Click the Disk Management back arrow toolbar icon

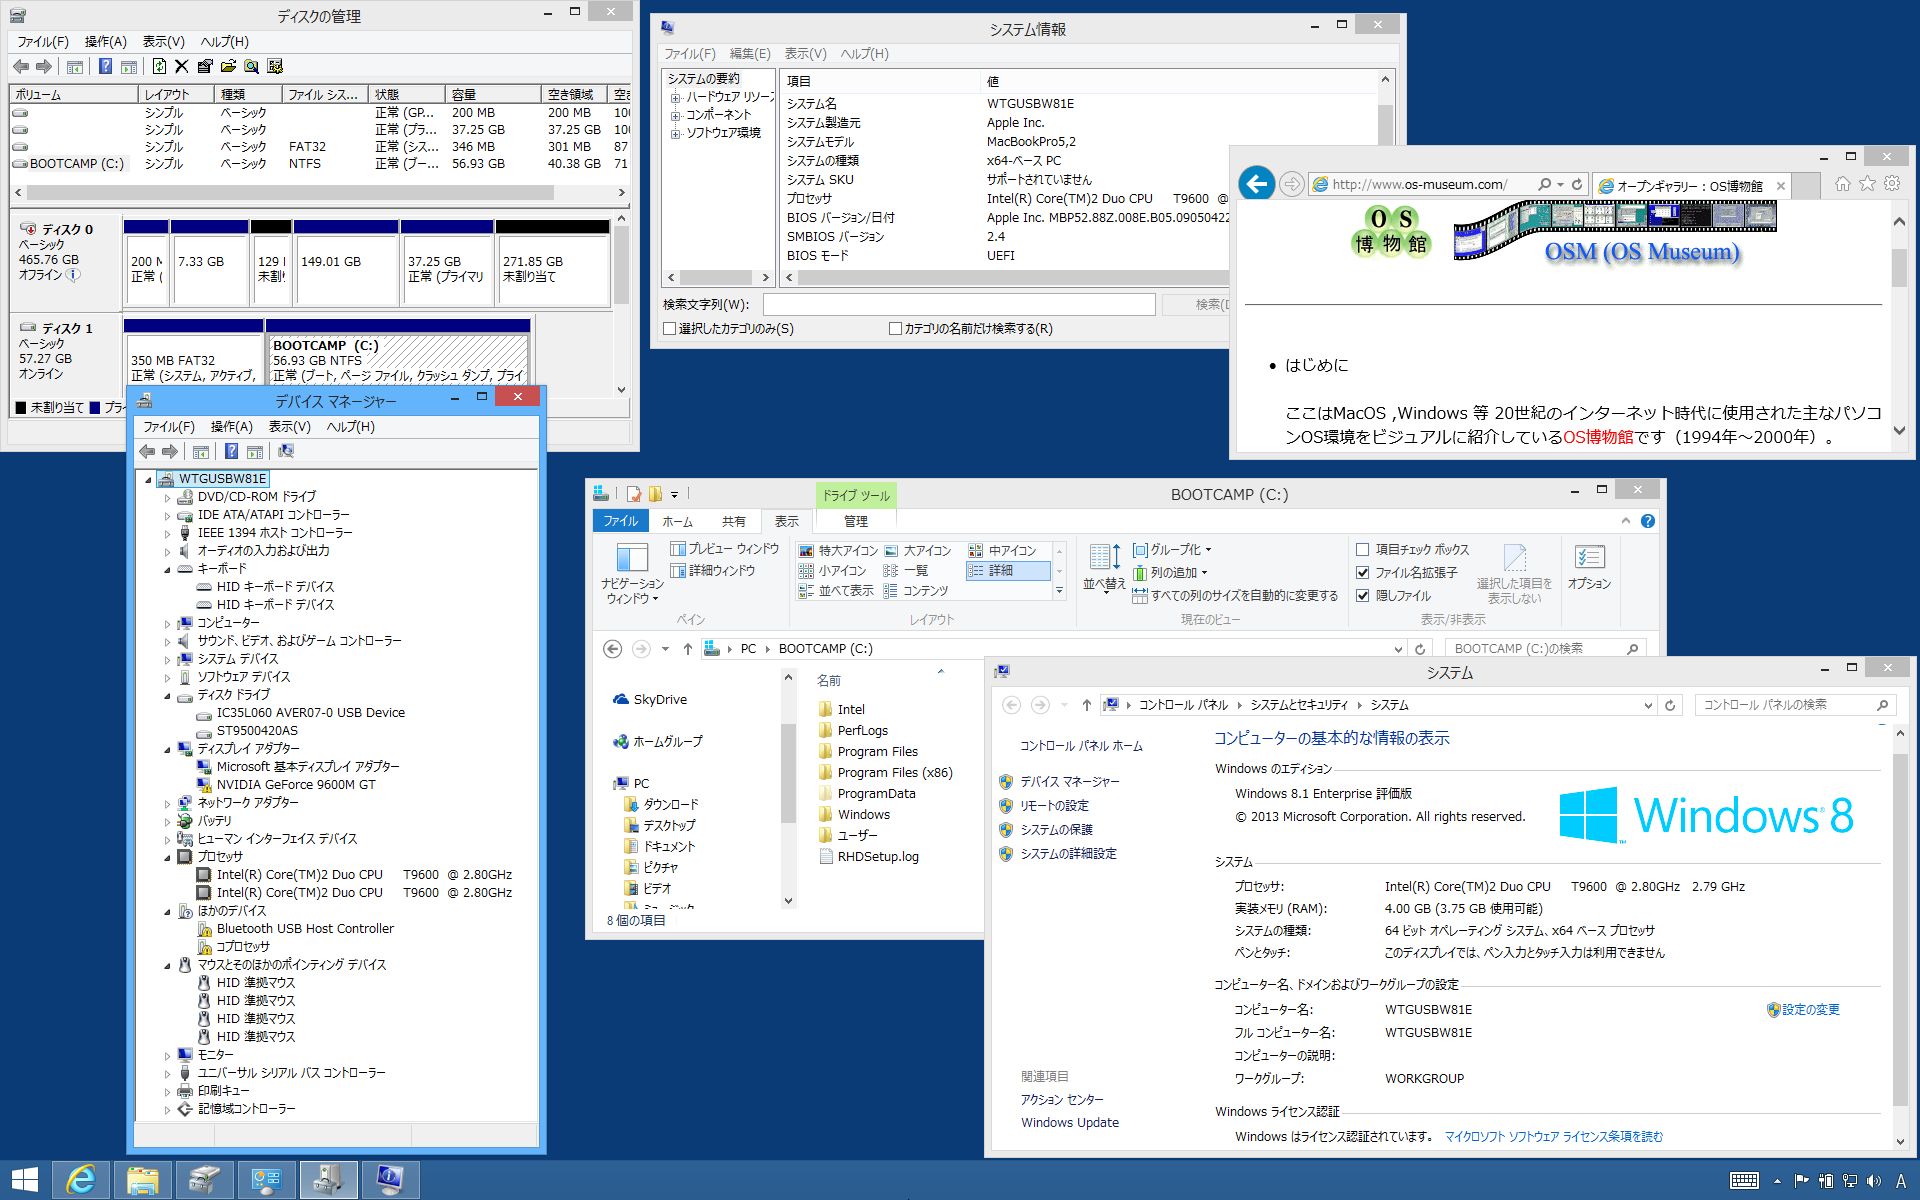point(21,67)
